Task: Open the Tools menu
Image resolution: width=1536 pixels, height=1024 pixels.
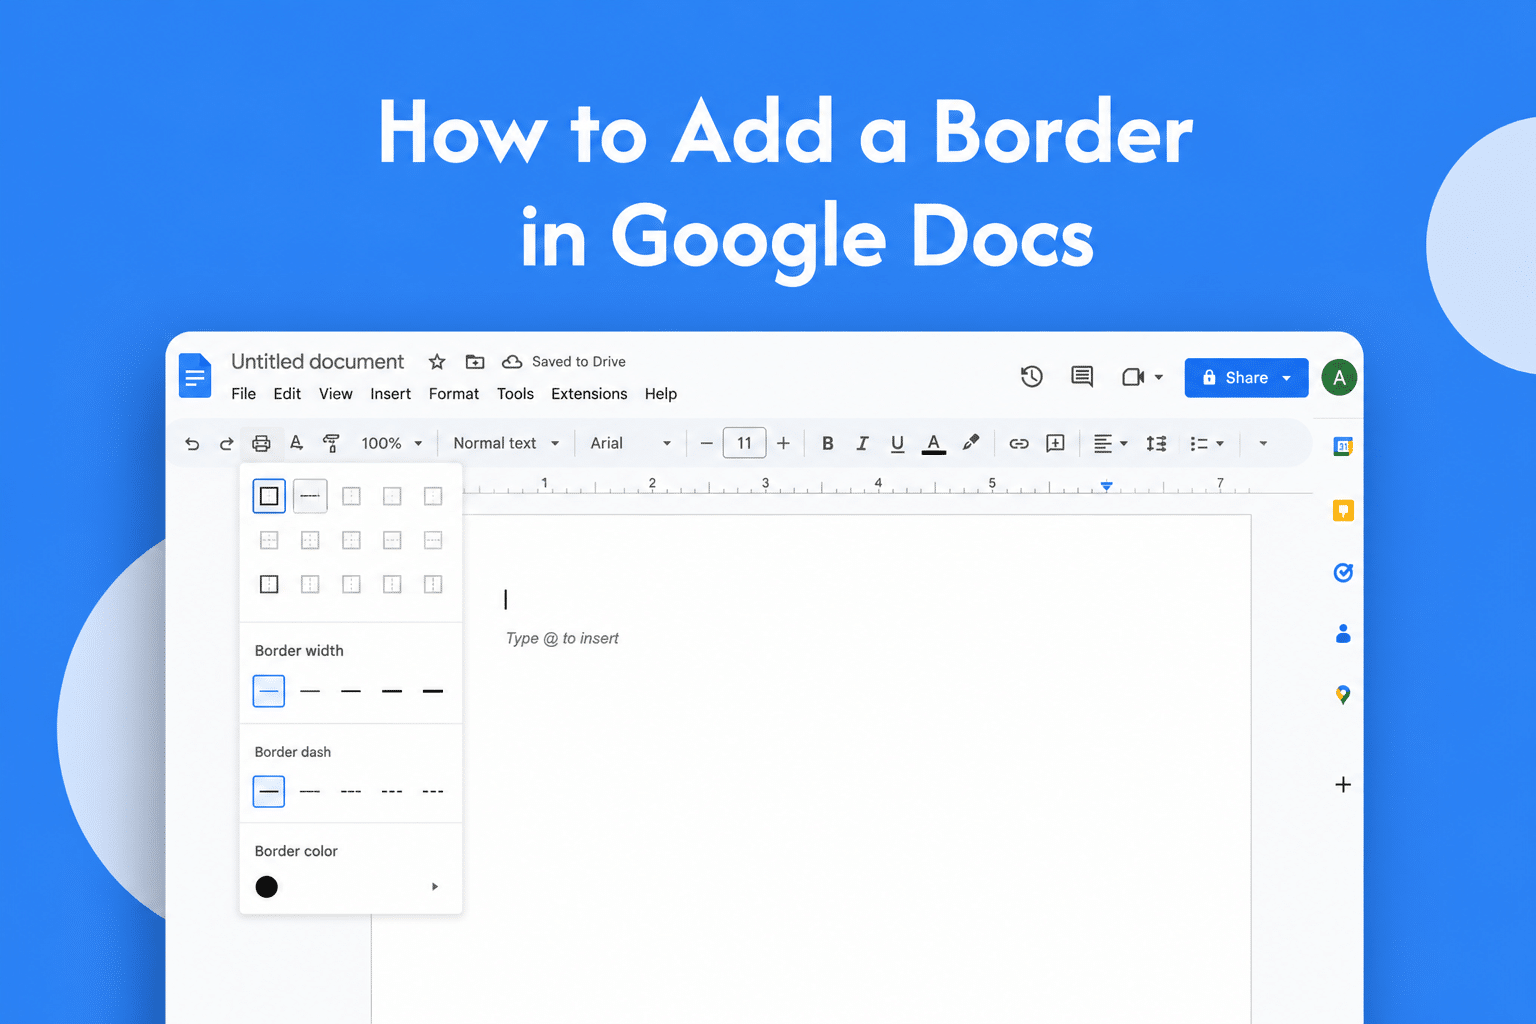Action: coord(515,394)
